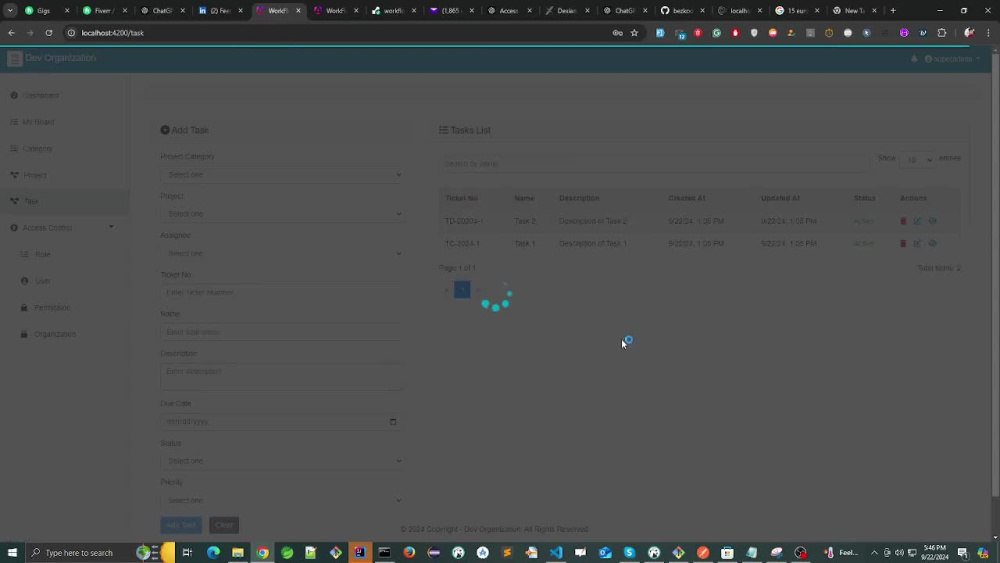Open the Due Date calendar picker icon

click(x=393, y=422)
